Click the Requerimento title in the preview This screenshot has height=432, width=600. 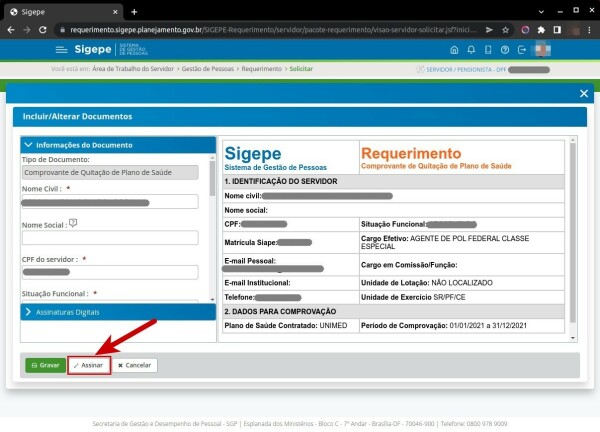pyautogui.click(x=411, y=153)
